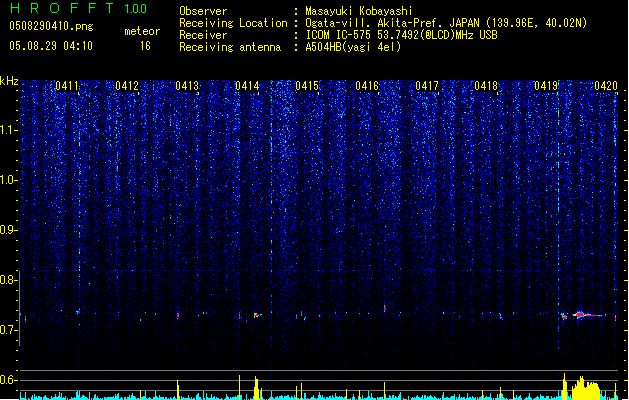Image resolution: width=629 pixels, height=400 pixels.
Task: Click the 1.1 kHz axis tick label
Action: pyautogui.click(x=9, y=130)
